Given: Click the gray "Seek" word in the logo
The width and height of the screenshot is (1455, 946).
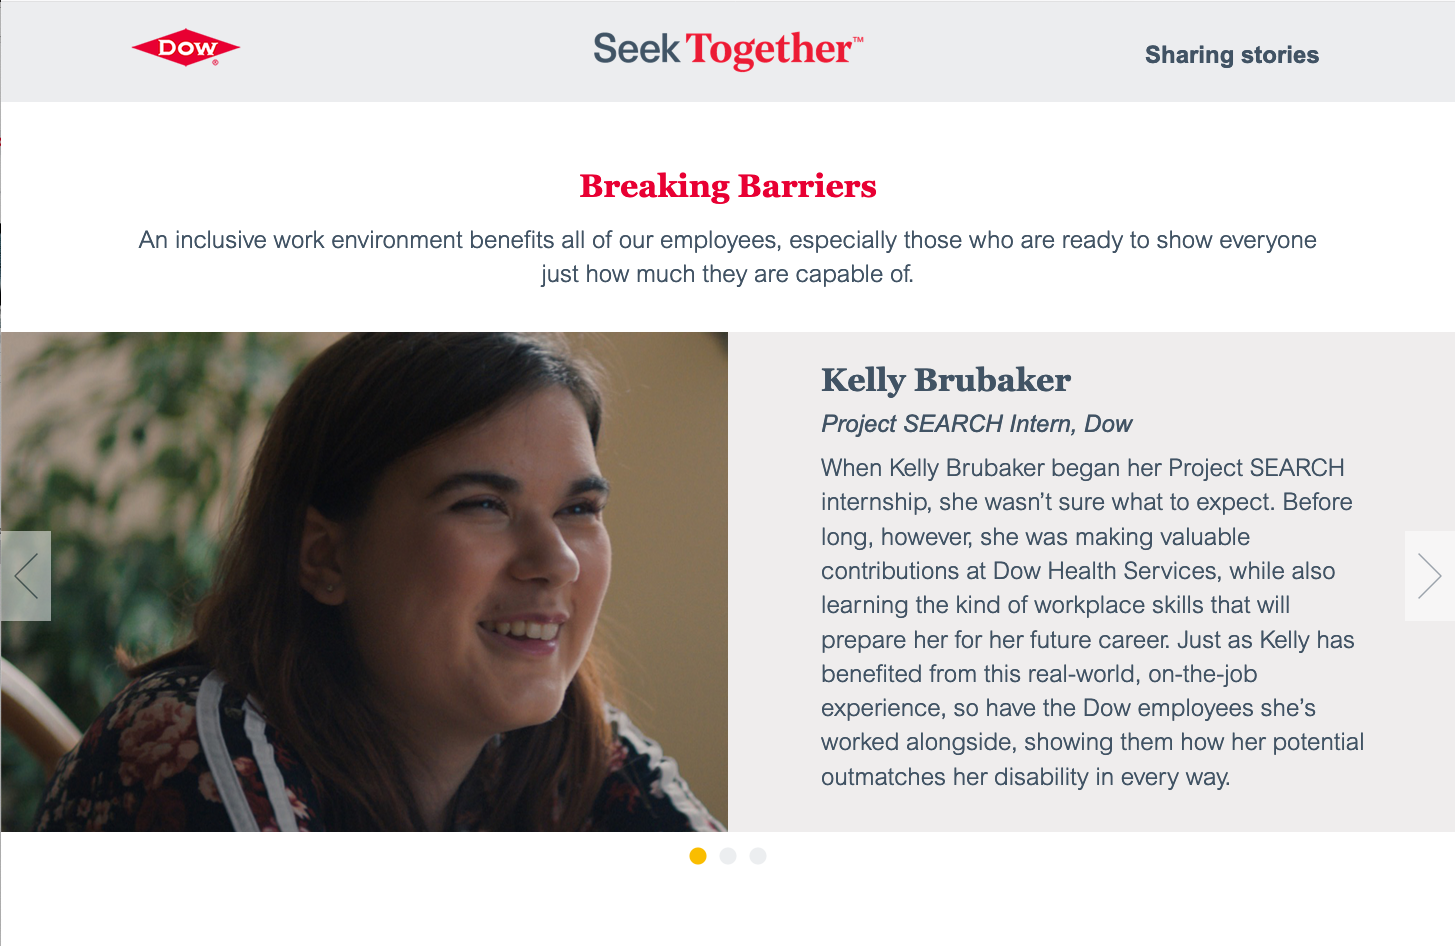Looking at the screenshot, I should pos(636,49).
